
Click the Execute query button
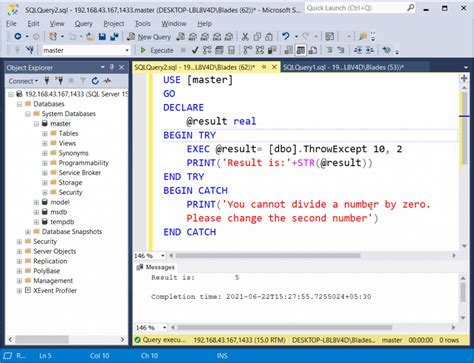pos(157,50)
